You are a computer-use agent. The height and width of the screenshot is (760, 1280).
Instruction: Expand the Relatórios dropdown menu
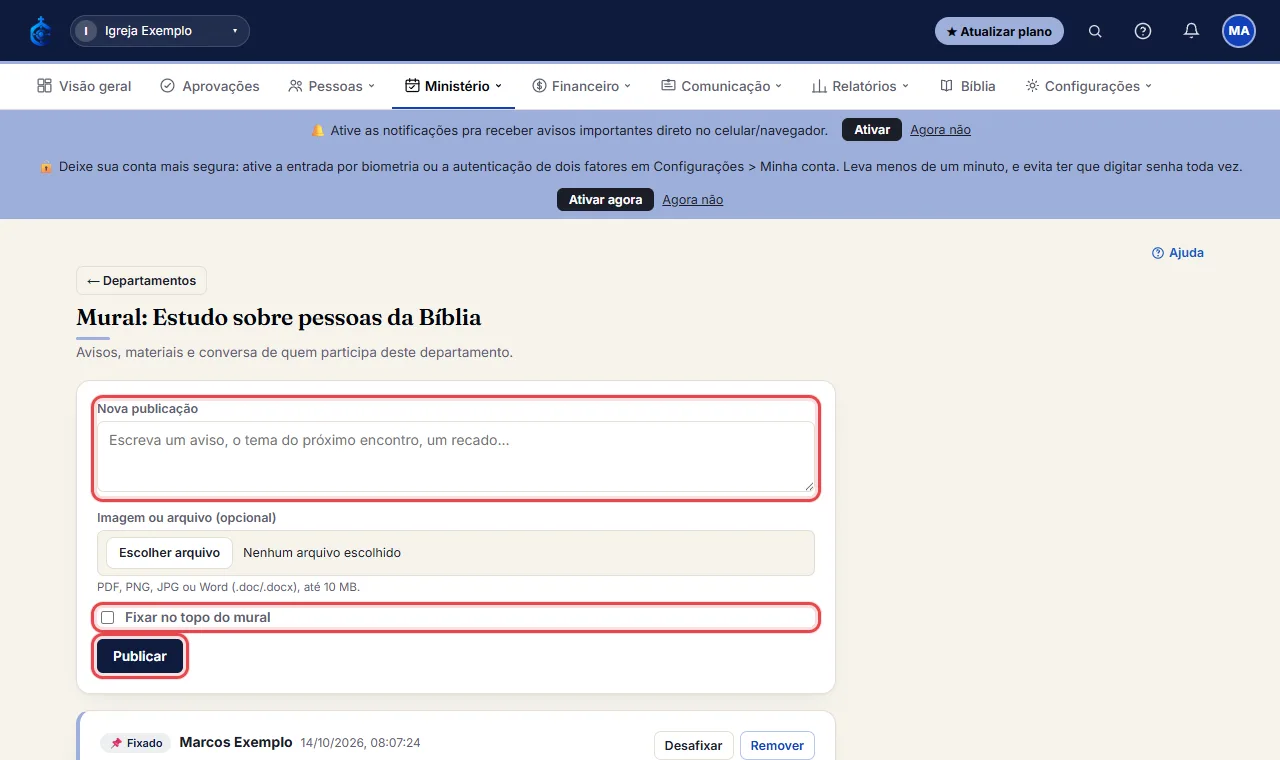coord(860,86)
